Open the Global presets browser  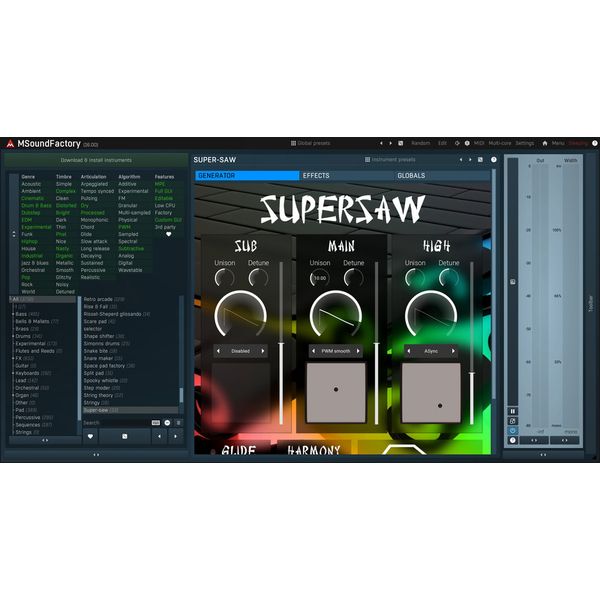(x=310, y=143)
